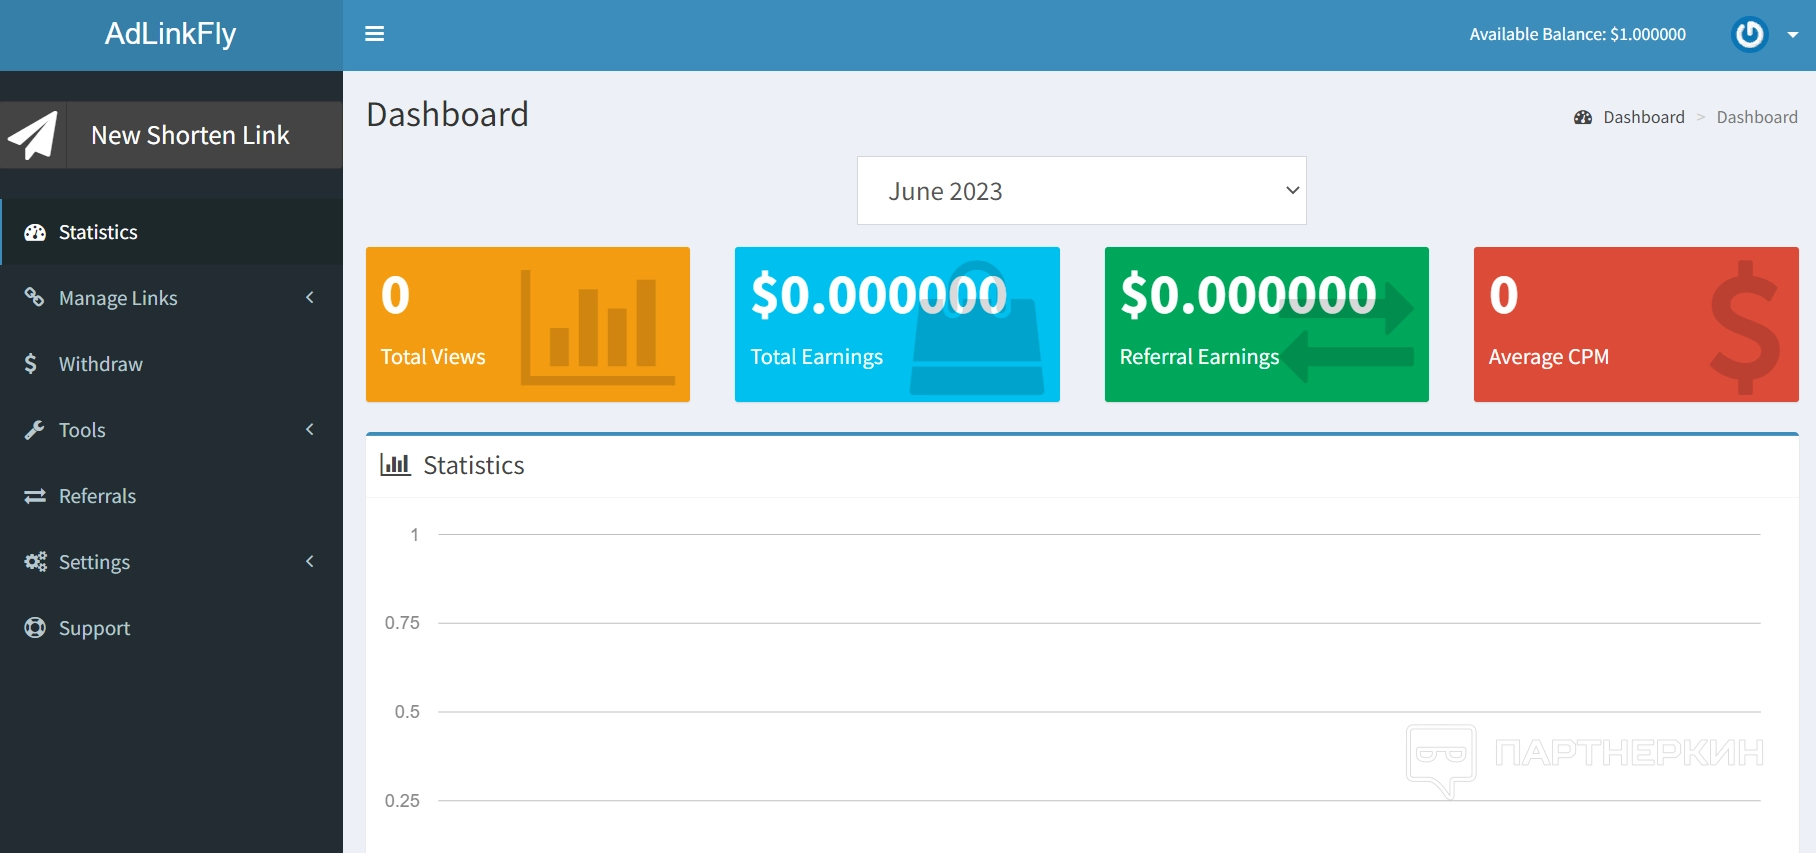Click the Average CPM red card
The width and height of the screenshot is (1816, 853).
point(1636,324)
